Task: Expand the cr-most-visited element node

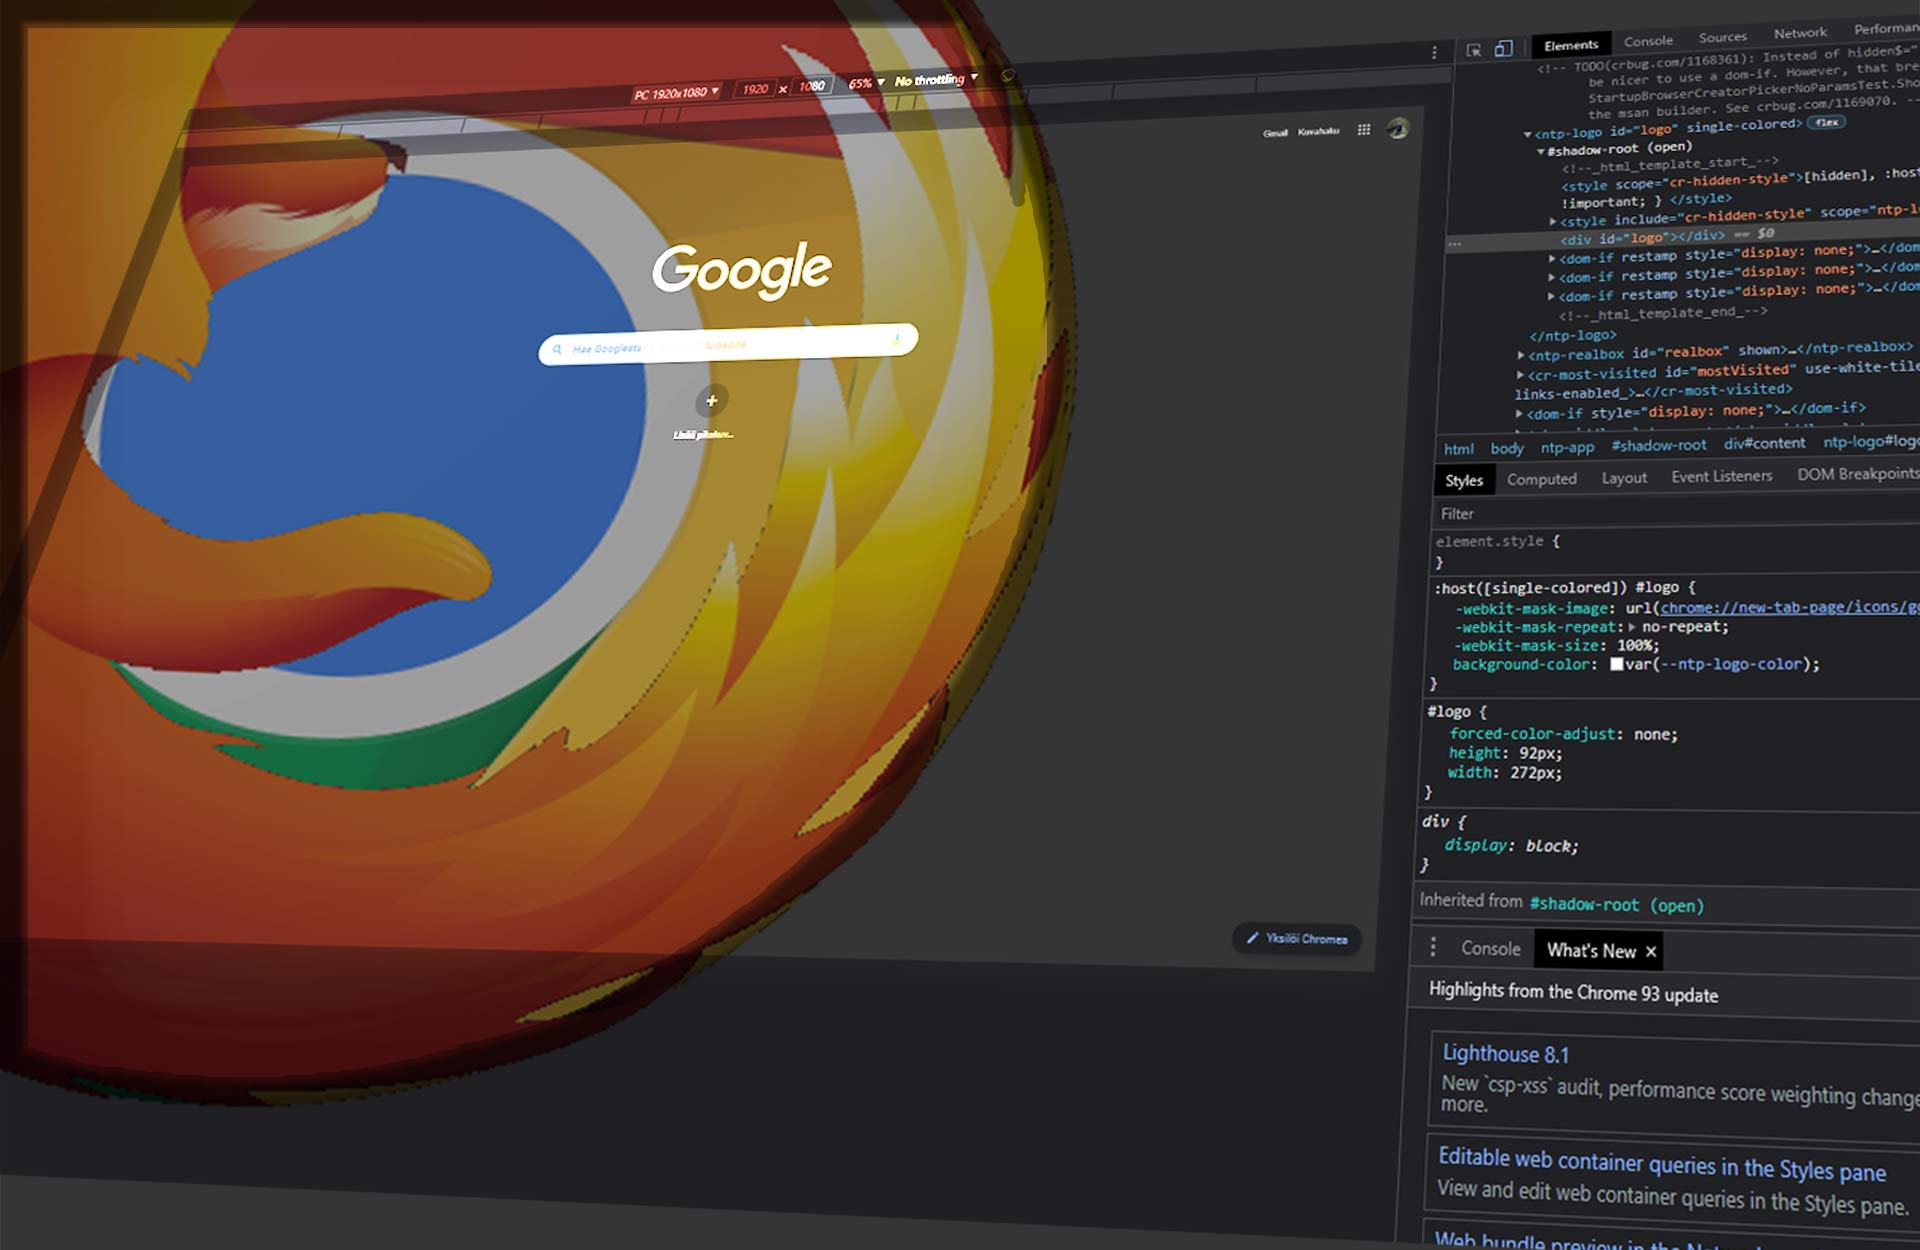Action: click(x=1520, y=375)
